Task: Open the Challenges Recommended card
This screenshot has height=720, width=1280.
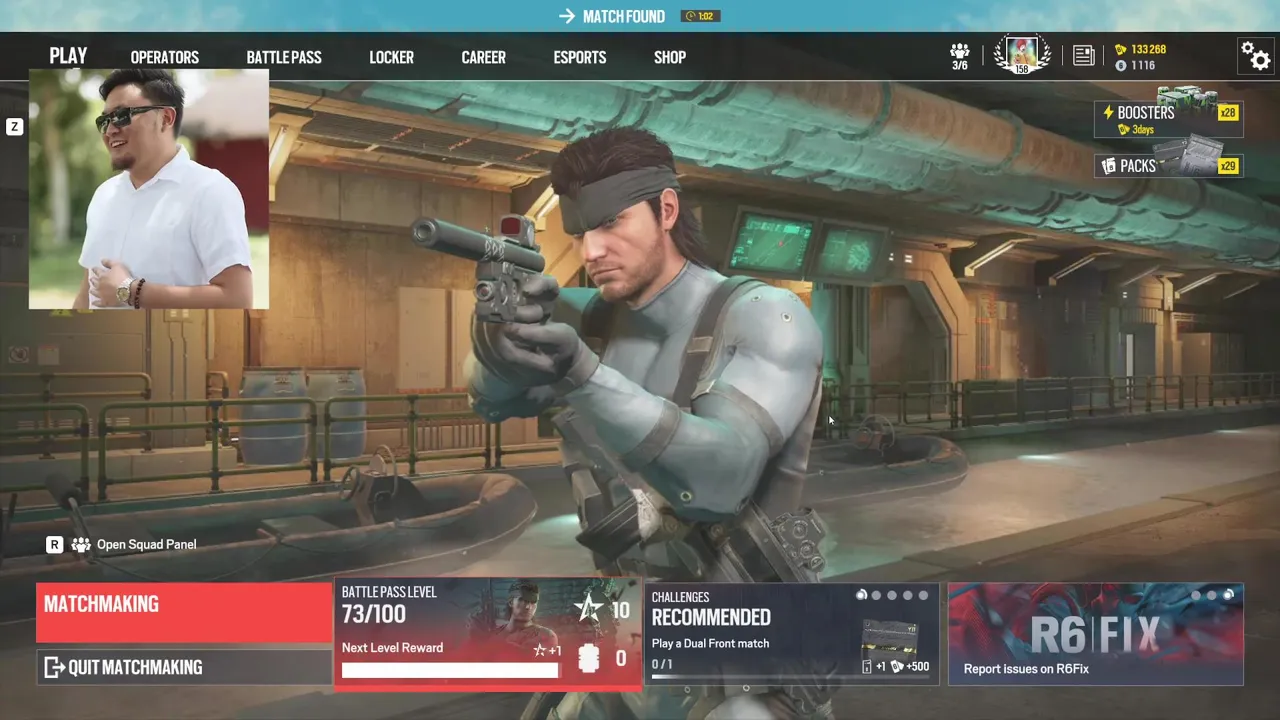Action: point(792,633)
